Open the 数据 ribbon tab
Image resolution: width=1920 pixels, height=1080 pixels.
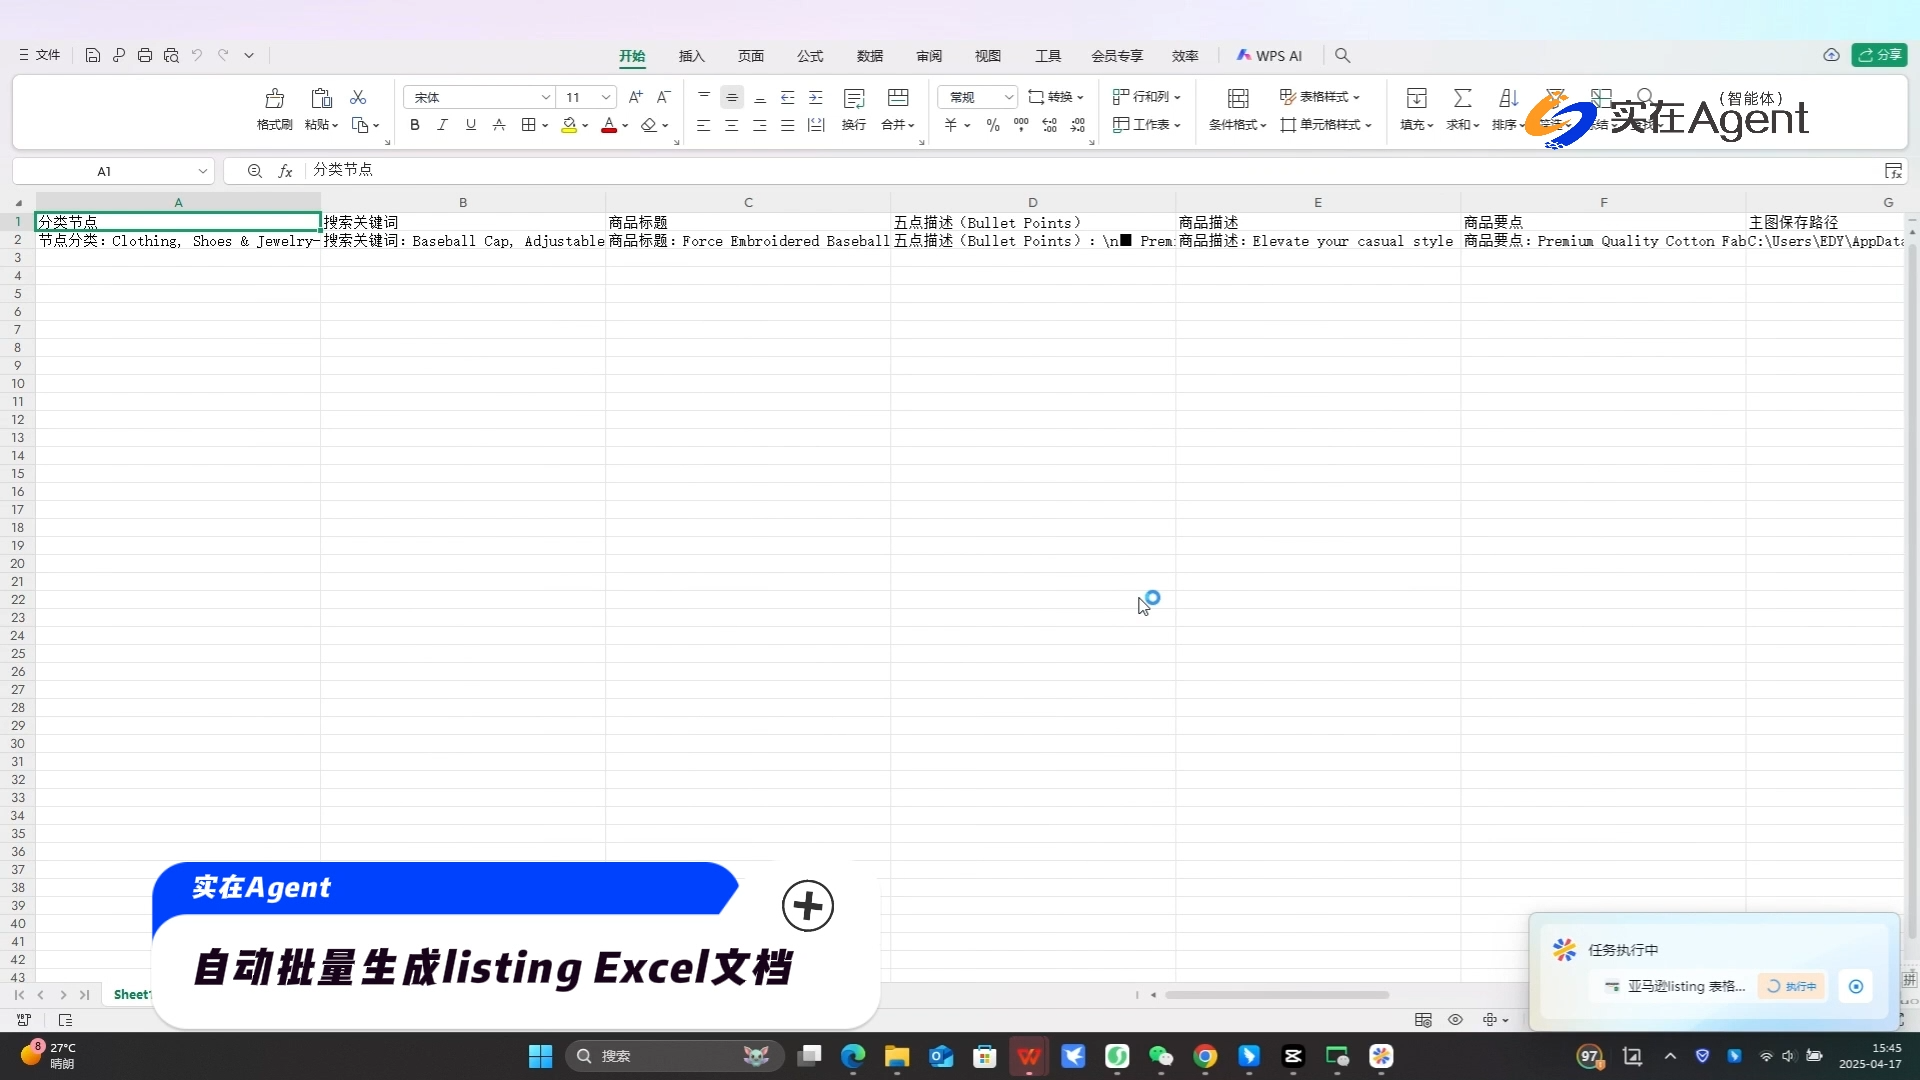pyautogui.click(x=870, y=56)
